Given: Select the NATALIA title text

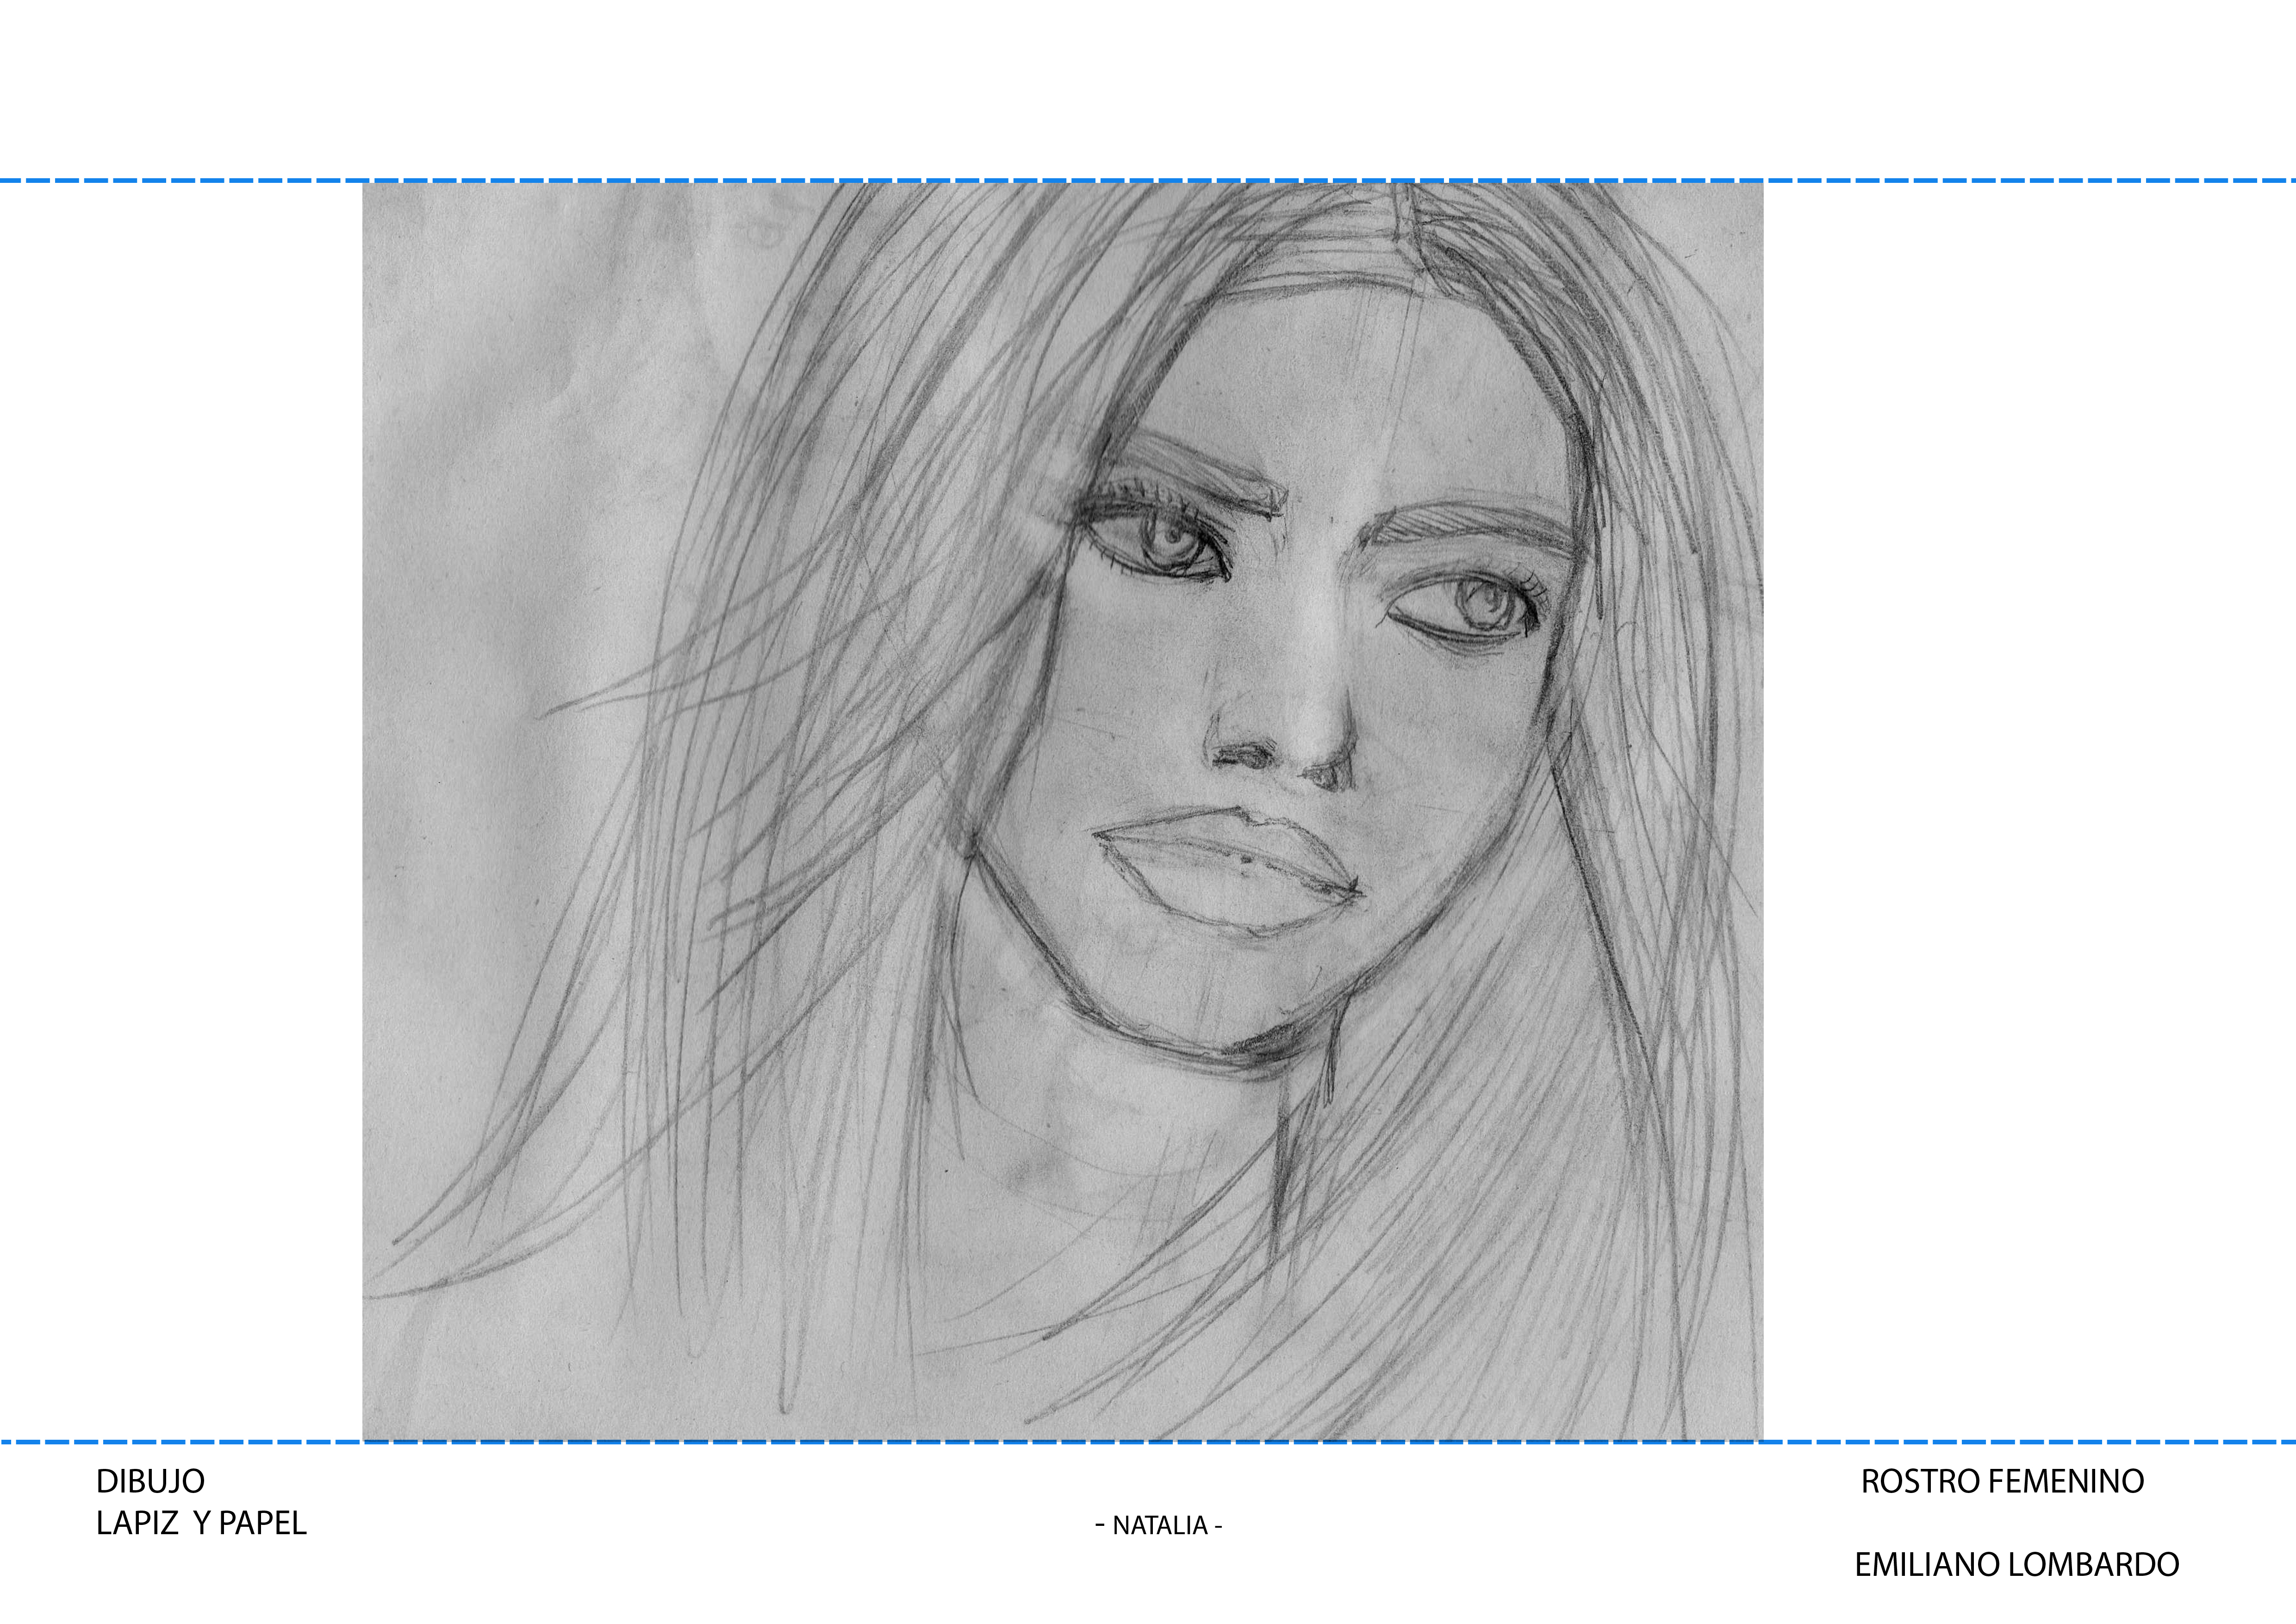Looking at the screenshot, I should pos(1159,1526).
